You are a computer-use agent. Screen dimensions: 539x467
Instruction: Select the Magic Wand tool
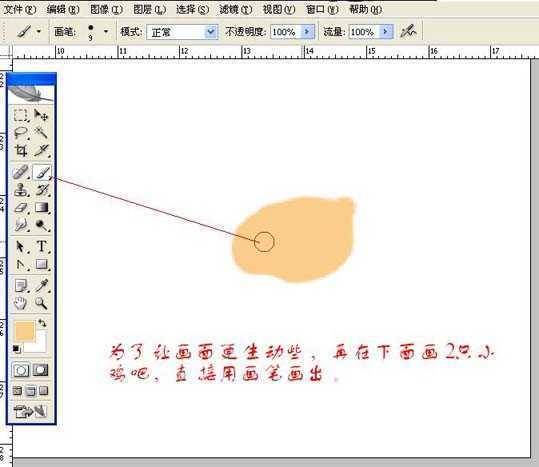coord(41,133)
